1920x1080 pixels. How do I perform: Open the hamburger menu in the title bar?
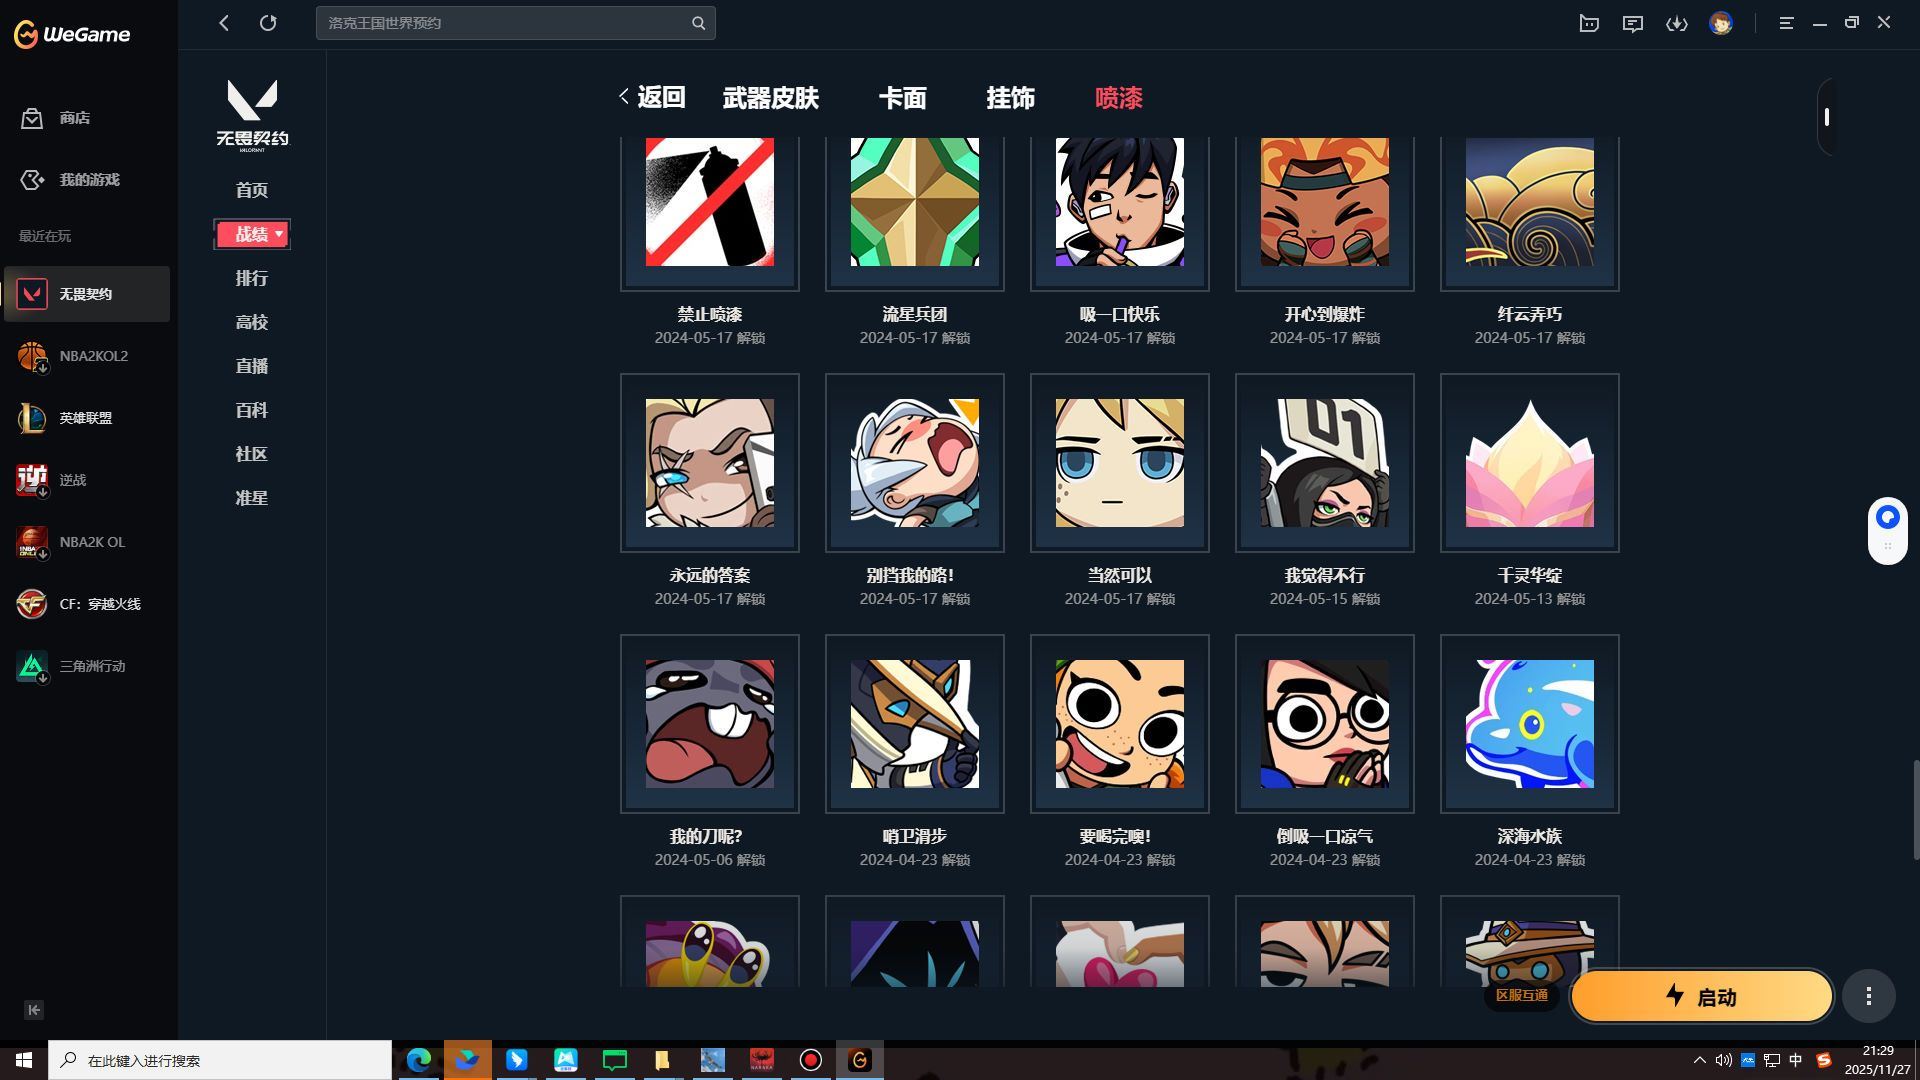pos(1786,23)
